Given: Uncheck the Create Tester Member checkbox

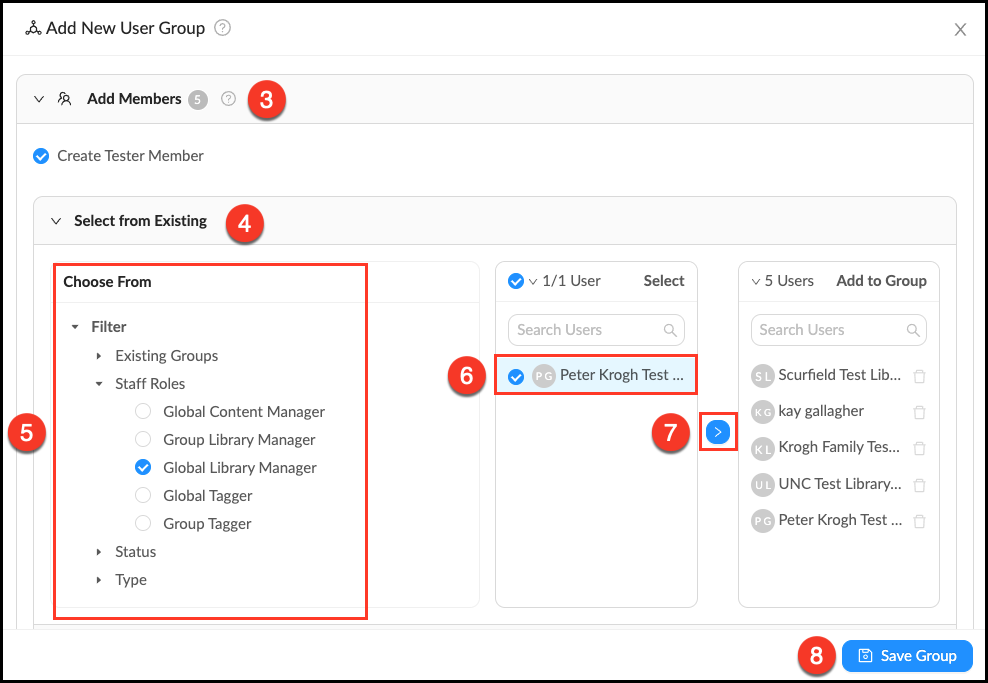Looking at the screenshot, I should (x=40, y=155).
